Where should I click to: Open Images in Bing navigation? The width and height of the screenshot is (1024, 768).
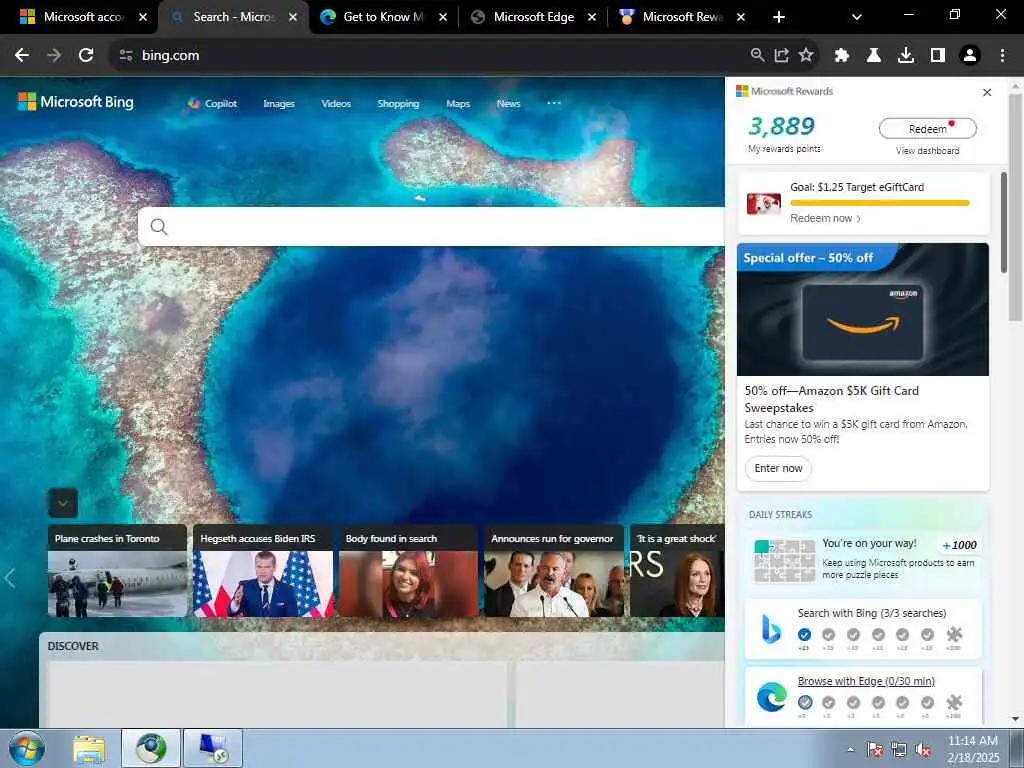pos(279,103)
